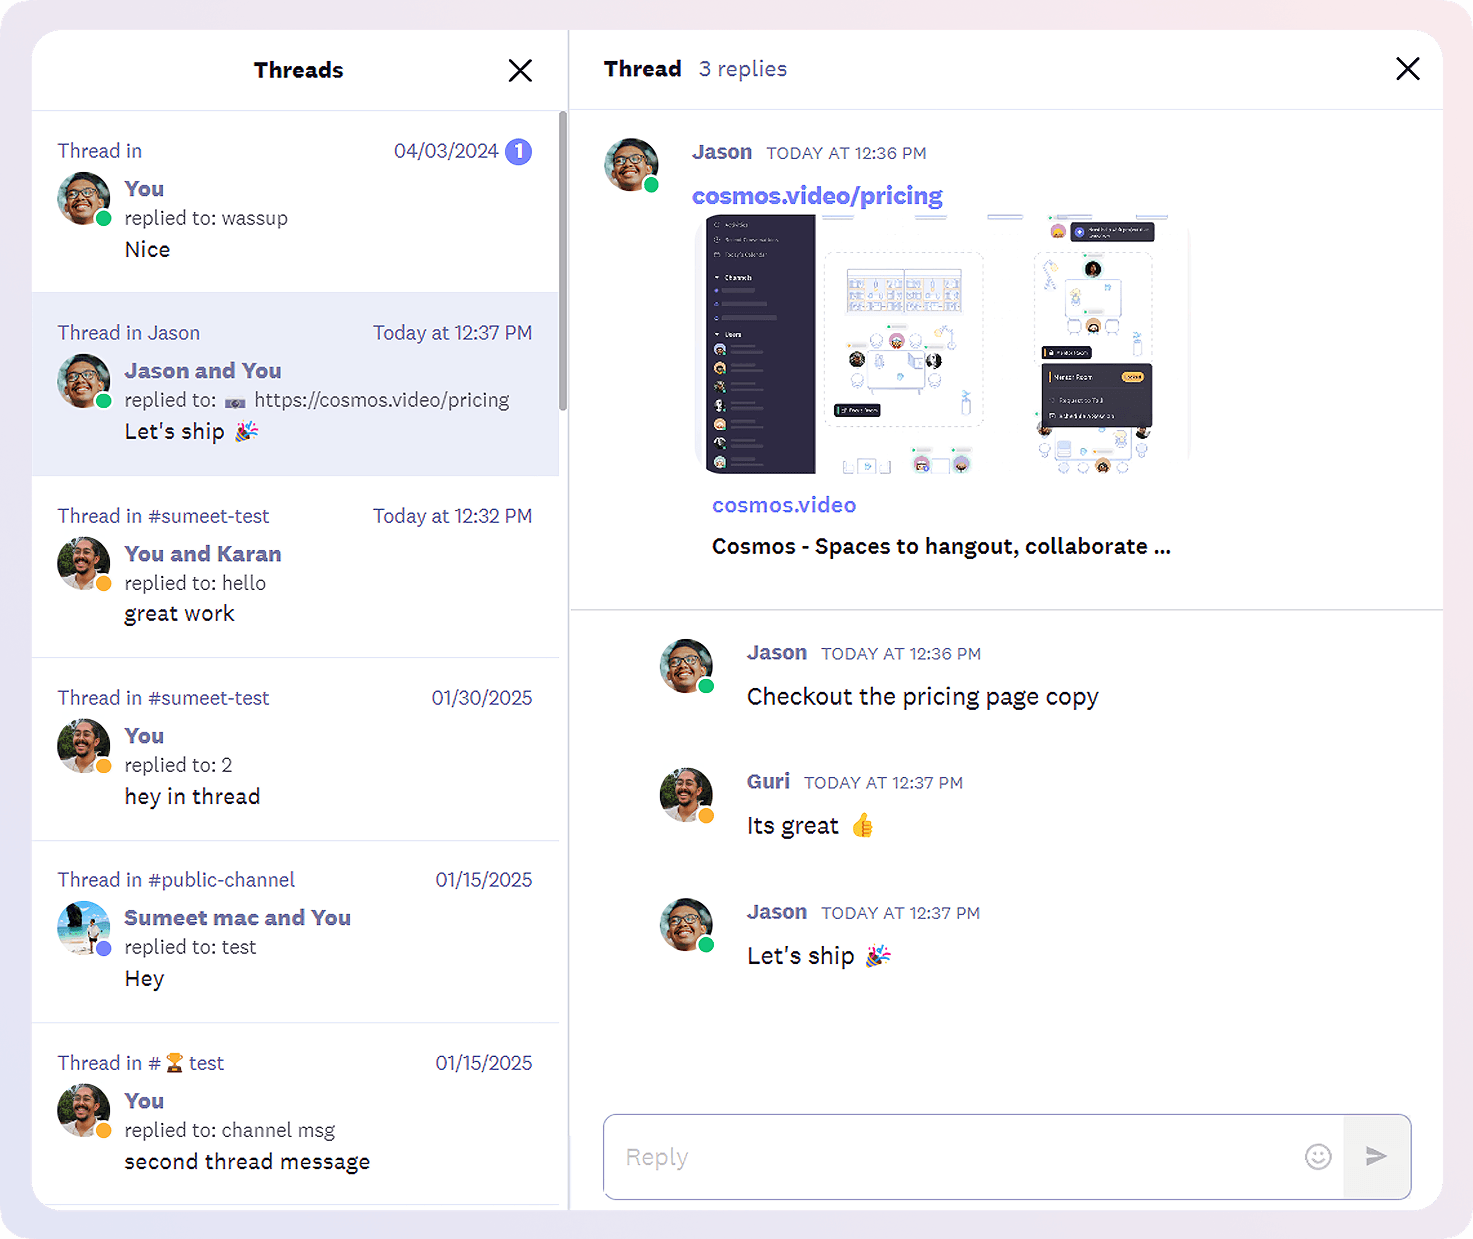Open the thread replied to wassup
Screen dimensions: 1473x1239
[295, 202]
